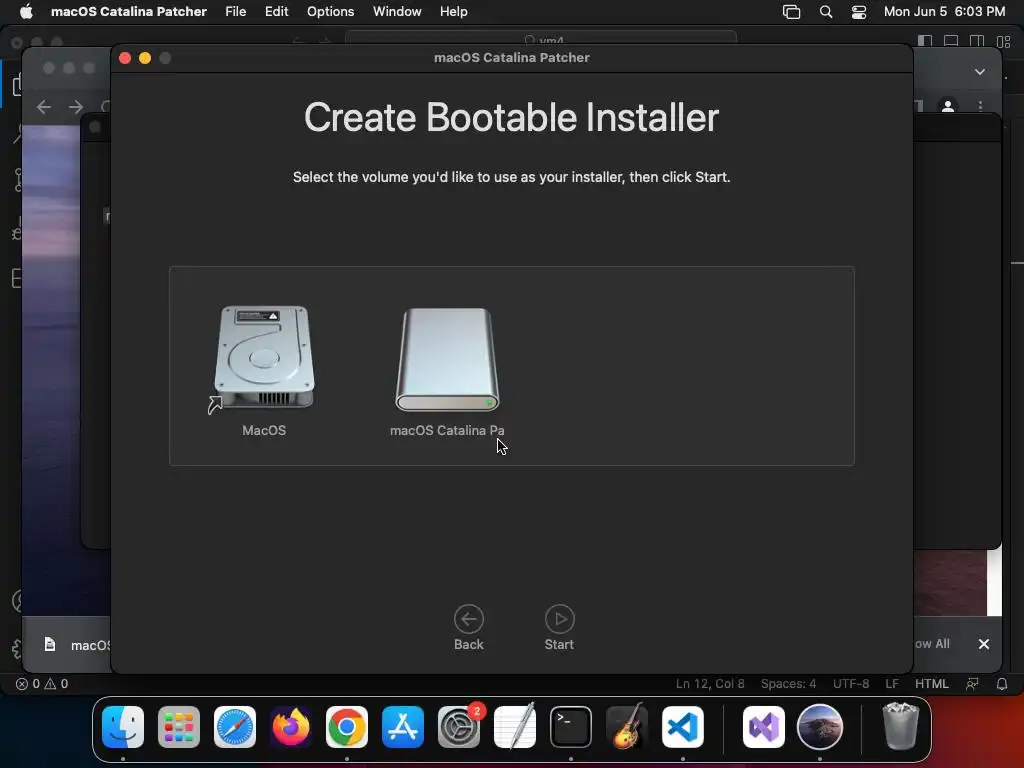Open Control Center in menu bar
Viewport: 1024px width, 768px height.
(x=859, y=12)
